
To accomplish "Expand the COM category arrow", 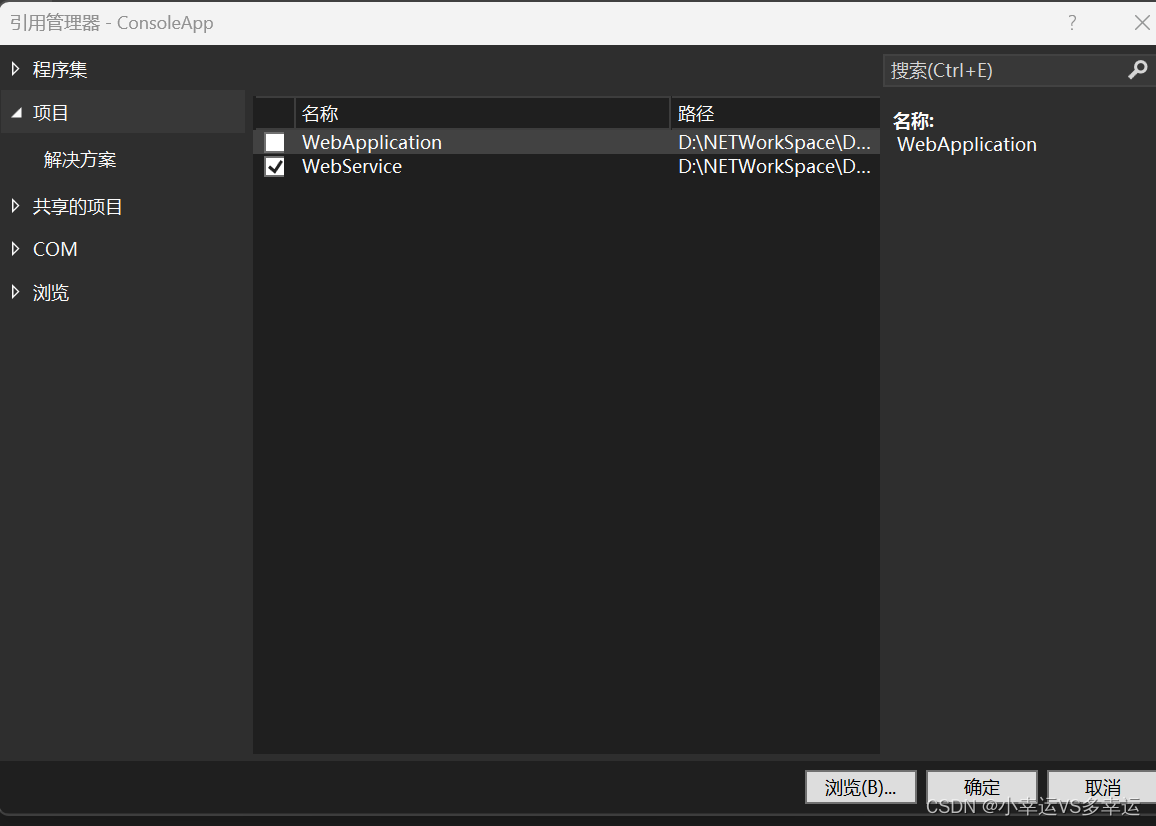I will (15, 249).
